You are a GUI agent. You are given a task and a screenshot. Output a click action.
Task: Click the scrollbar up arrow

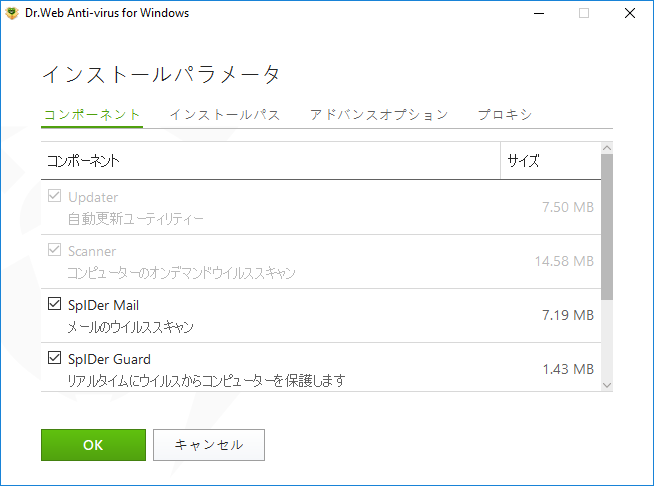pos(607,148)
